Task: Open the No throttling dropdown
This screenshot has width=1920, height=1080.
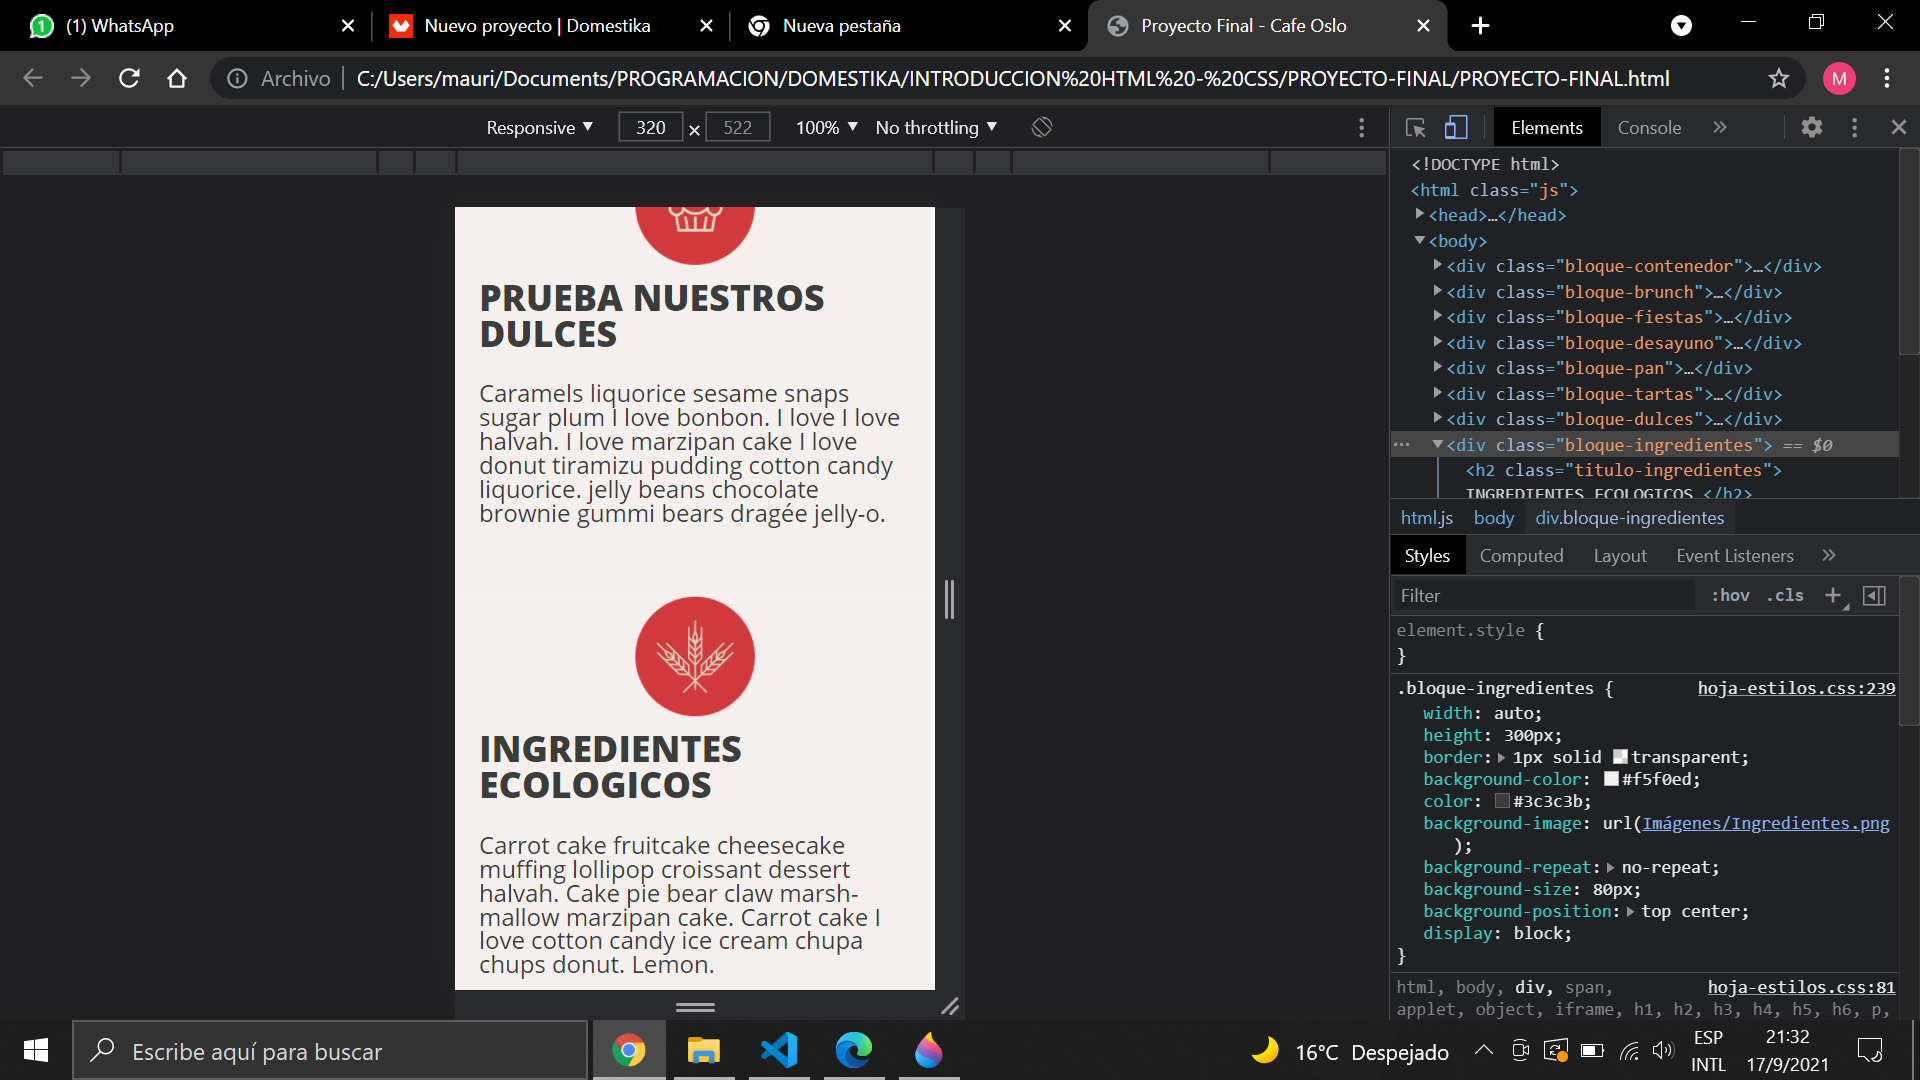Action: tap(936, 128)
